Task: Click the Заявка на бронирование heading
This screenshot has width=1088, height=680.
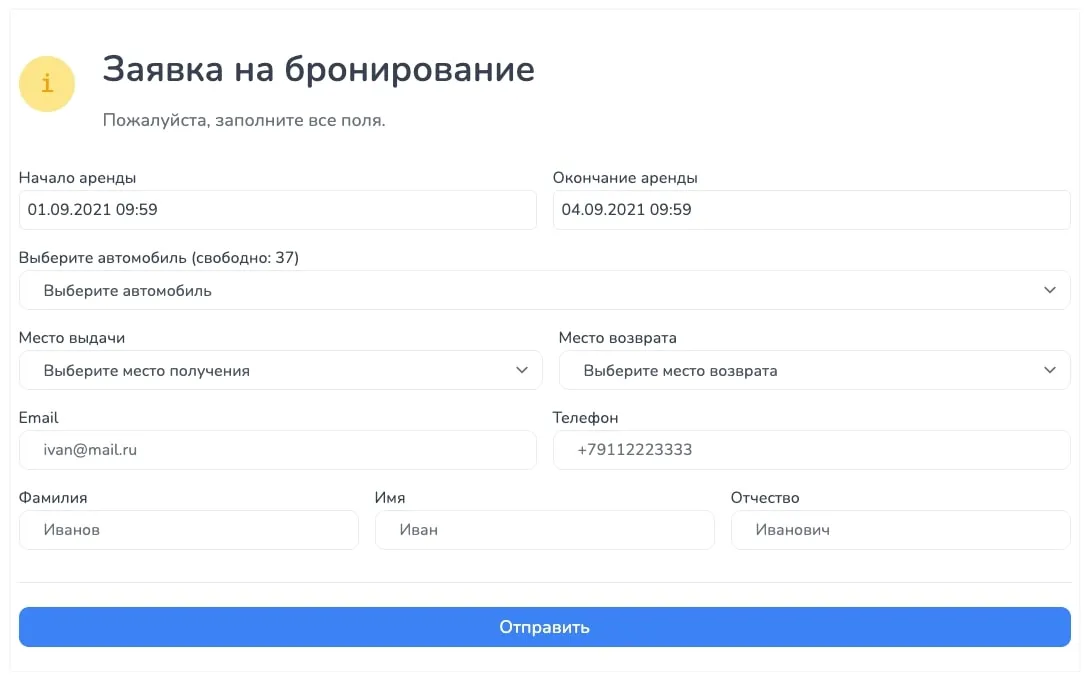Action: pos(318,69)
